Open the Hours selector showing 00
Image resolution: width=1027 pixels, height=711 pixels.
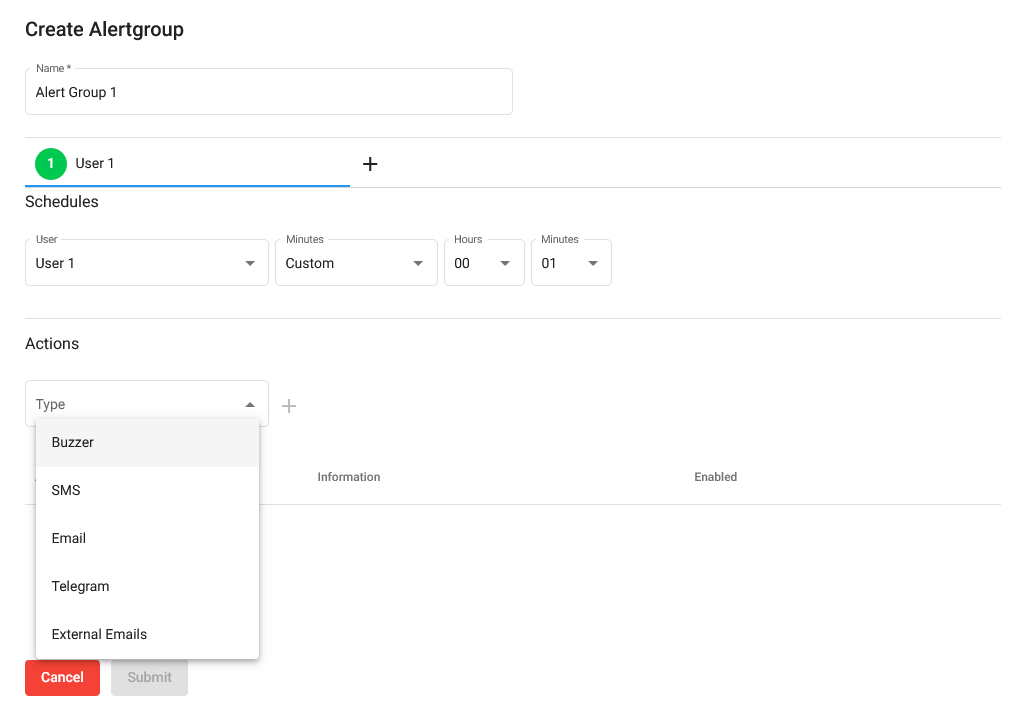coord(484,262)
